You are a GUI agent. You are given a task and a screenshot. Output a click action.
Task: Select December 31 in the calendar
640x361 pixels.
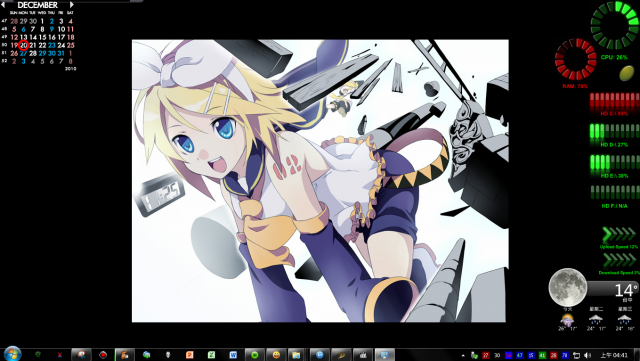click(61, 53)
